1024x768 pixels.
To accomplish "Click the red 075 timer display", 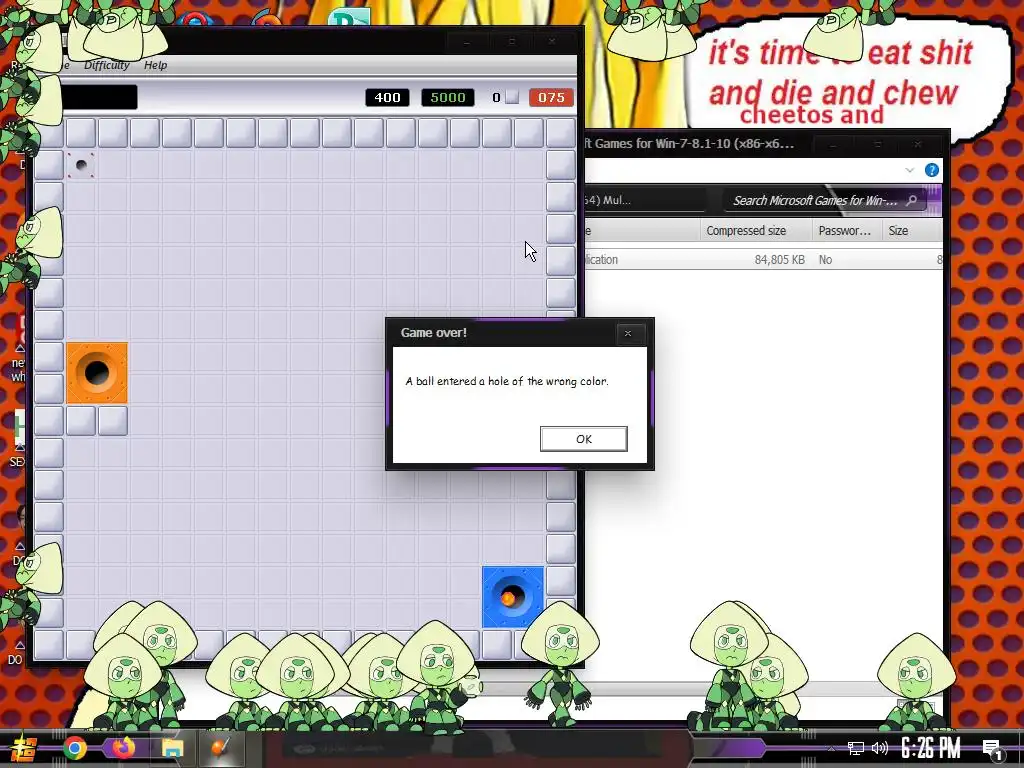I will 551,97.
